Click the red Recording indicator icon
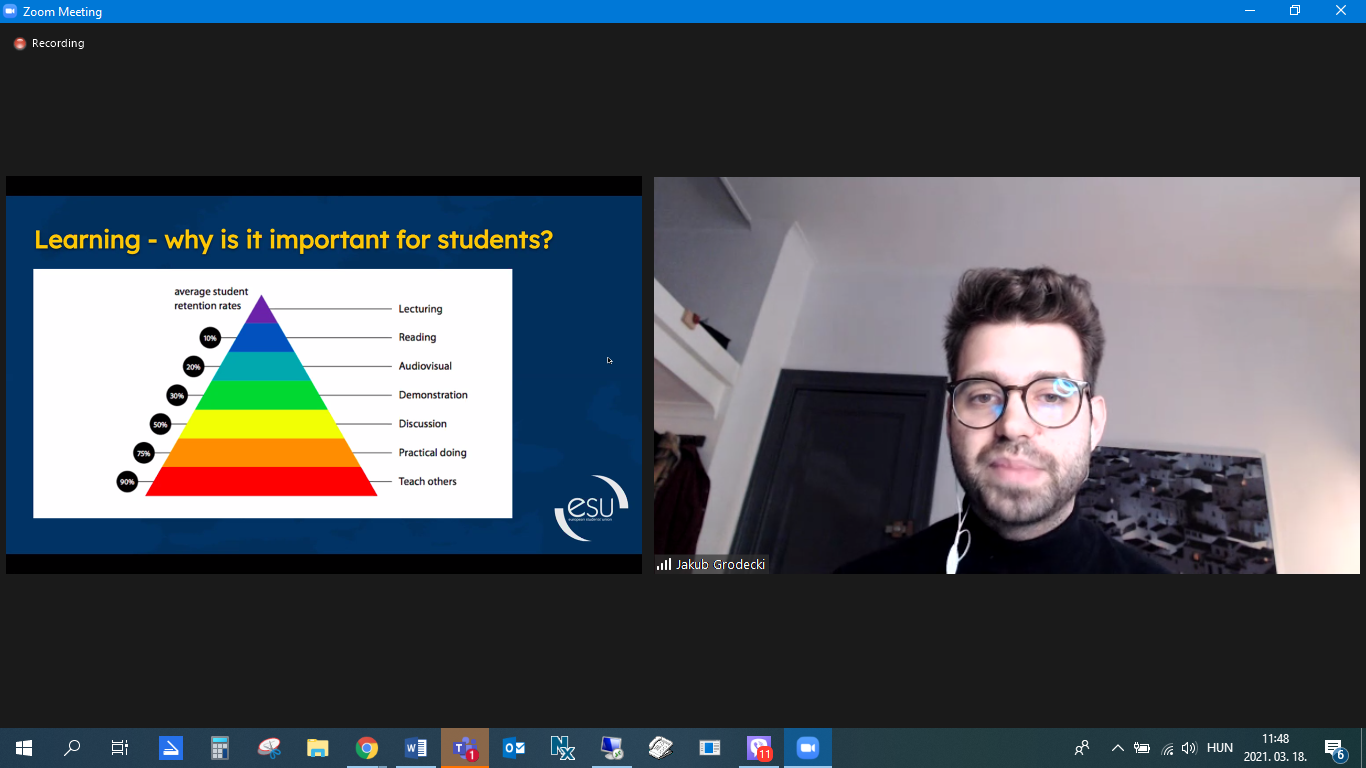Screen dimensions: 1366x768 pos(19,44)
